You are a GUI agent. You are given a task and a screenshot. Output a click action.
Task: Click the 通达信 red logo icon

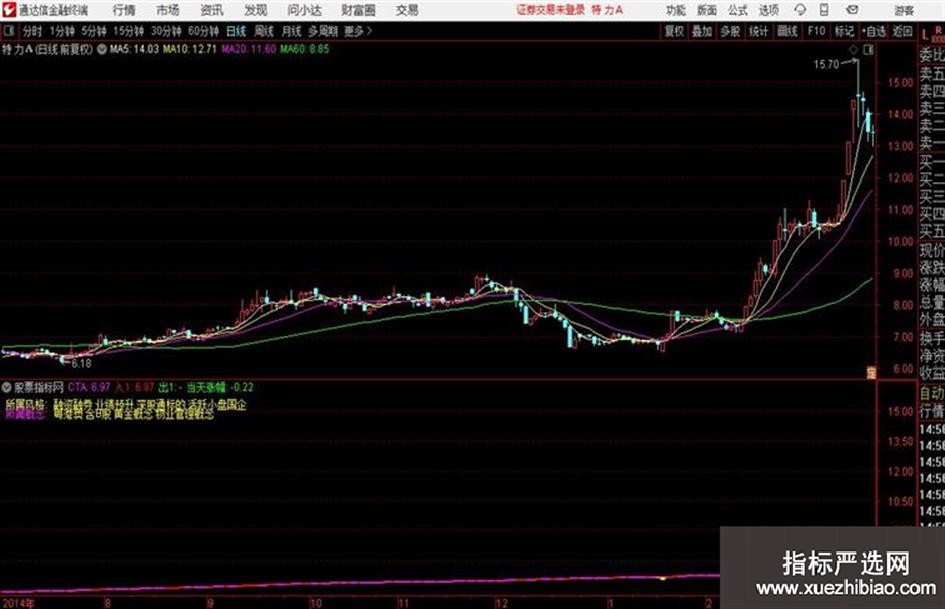(9, 10)
